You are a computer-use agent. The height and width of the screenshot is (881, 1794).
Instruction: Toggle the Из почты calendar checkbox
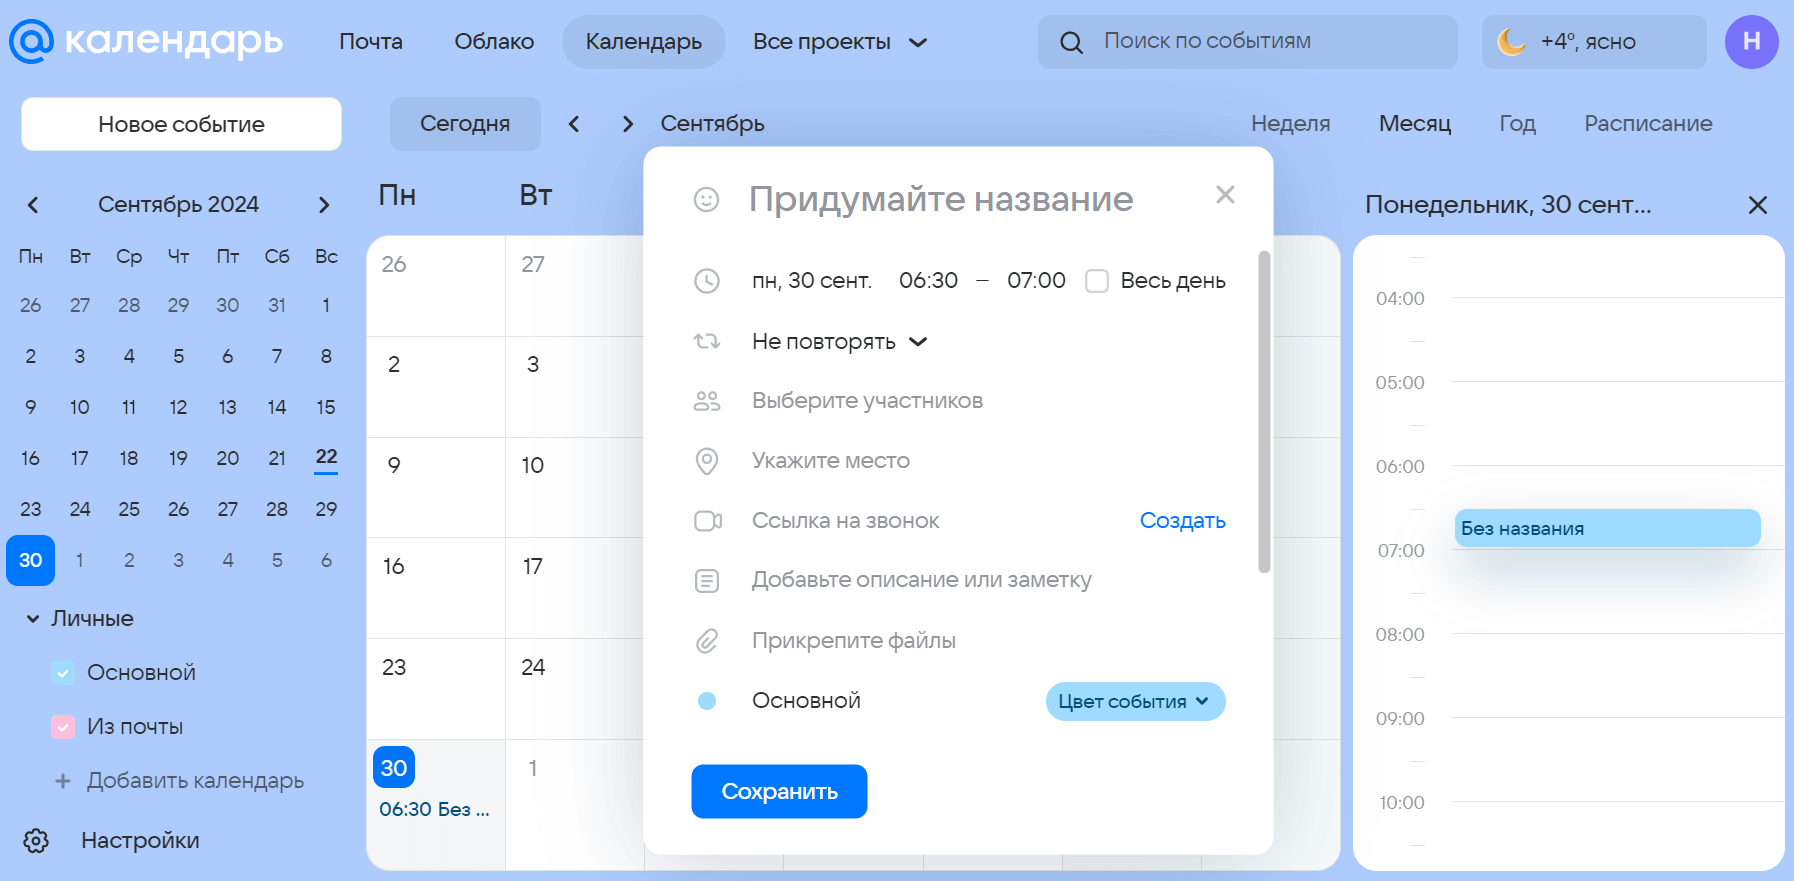coord(63,727)
